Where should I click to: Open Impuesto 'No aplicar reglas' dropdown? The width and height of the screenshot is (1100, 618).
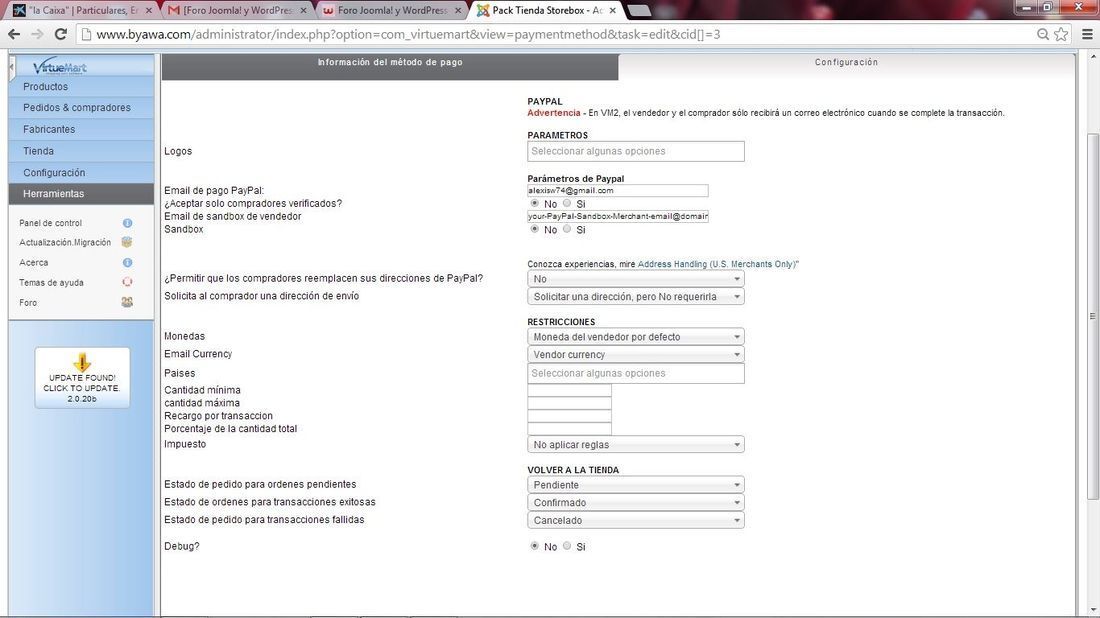636,445
